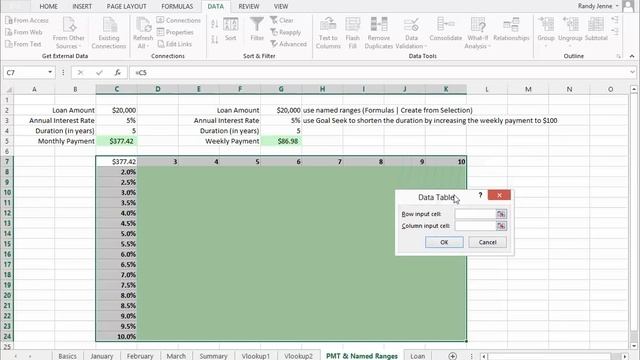Screen dimensions: 640x360
Task: Select all cells corner button
Action: point(7,89)
